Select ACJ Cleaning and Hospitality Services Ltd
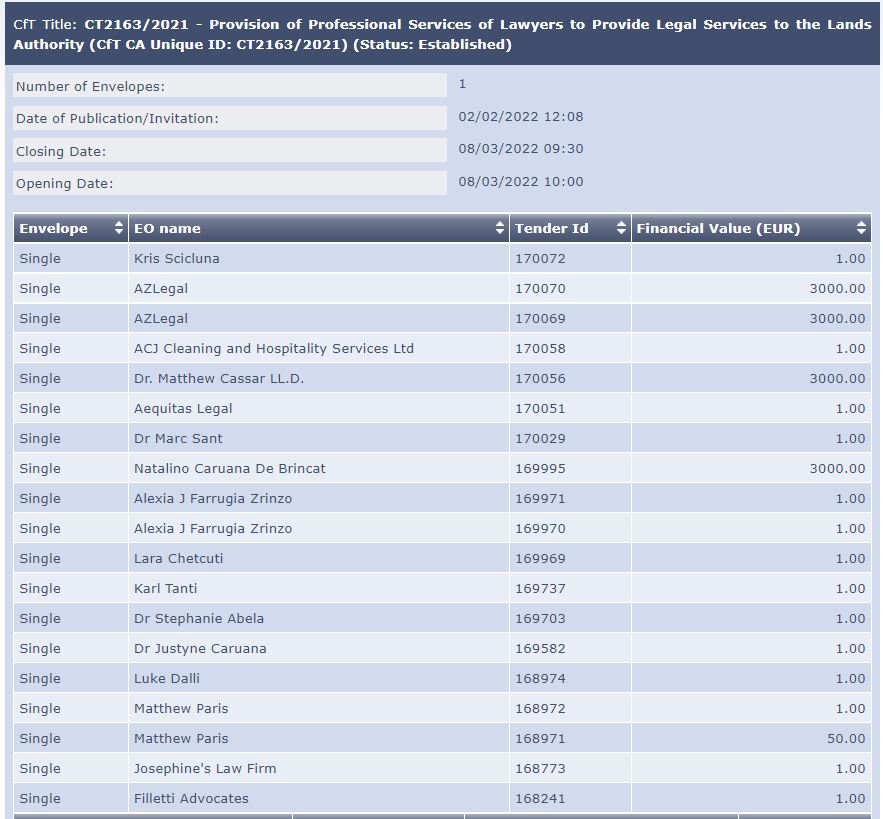 coord(273,348)
